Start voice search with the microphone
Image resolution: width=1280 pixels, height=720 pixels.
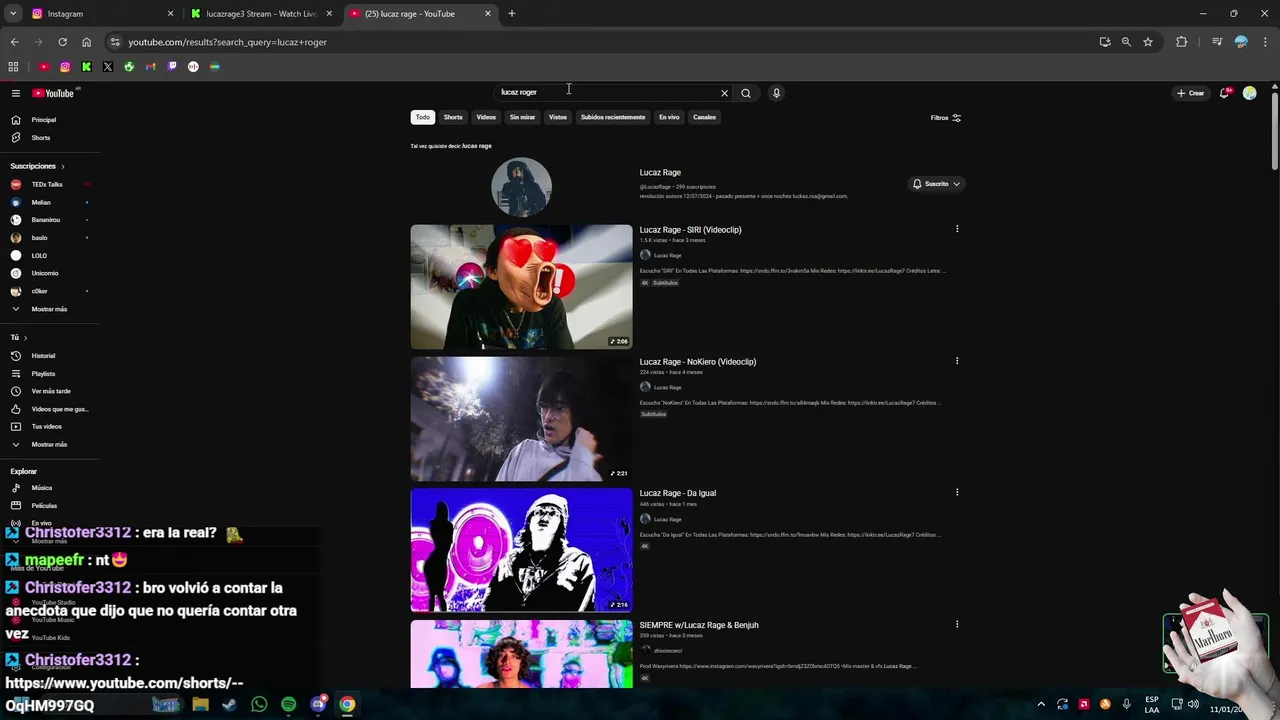point(776,93)
